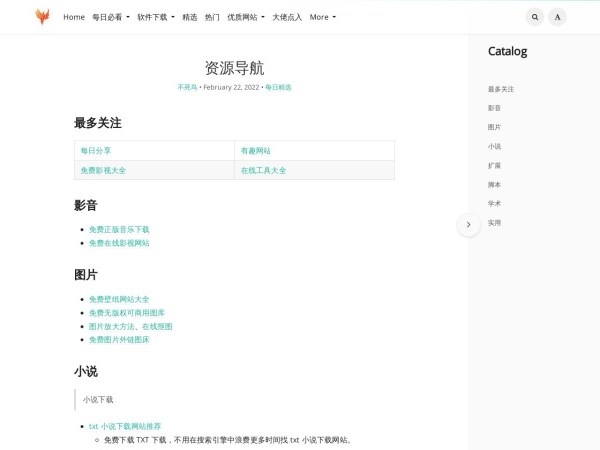Screen dimensions: 600x450
Task: Jump to 小说 in the Catalog
Action: (x=495, y=146)
